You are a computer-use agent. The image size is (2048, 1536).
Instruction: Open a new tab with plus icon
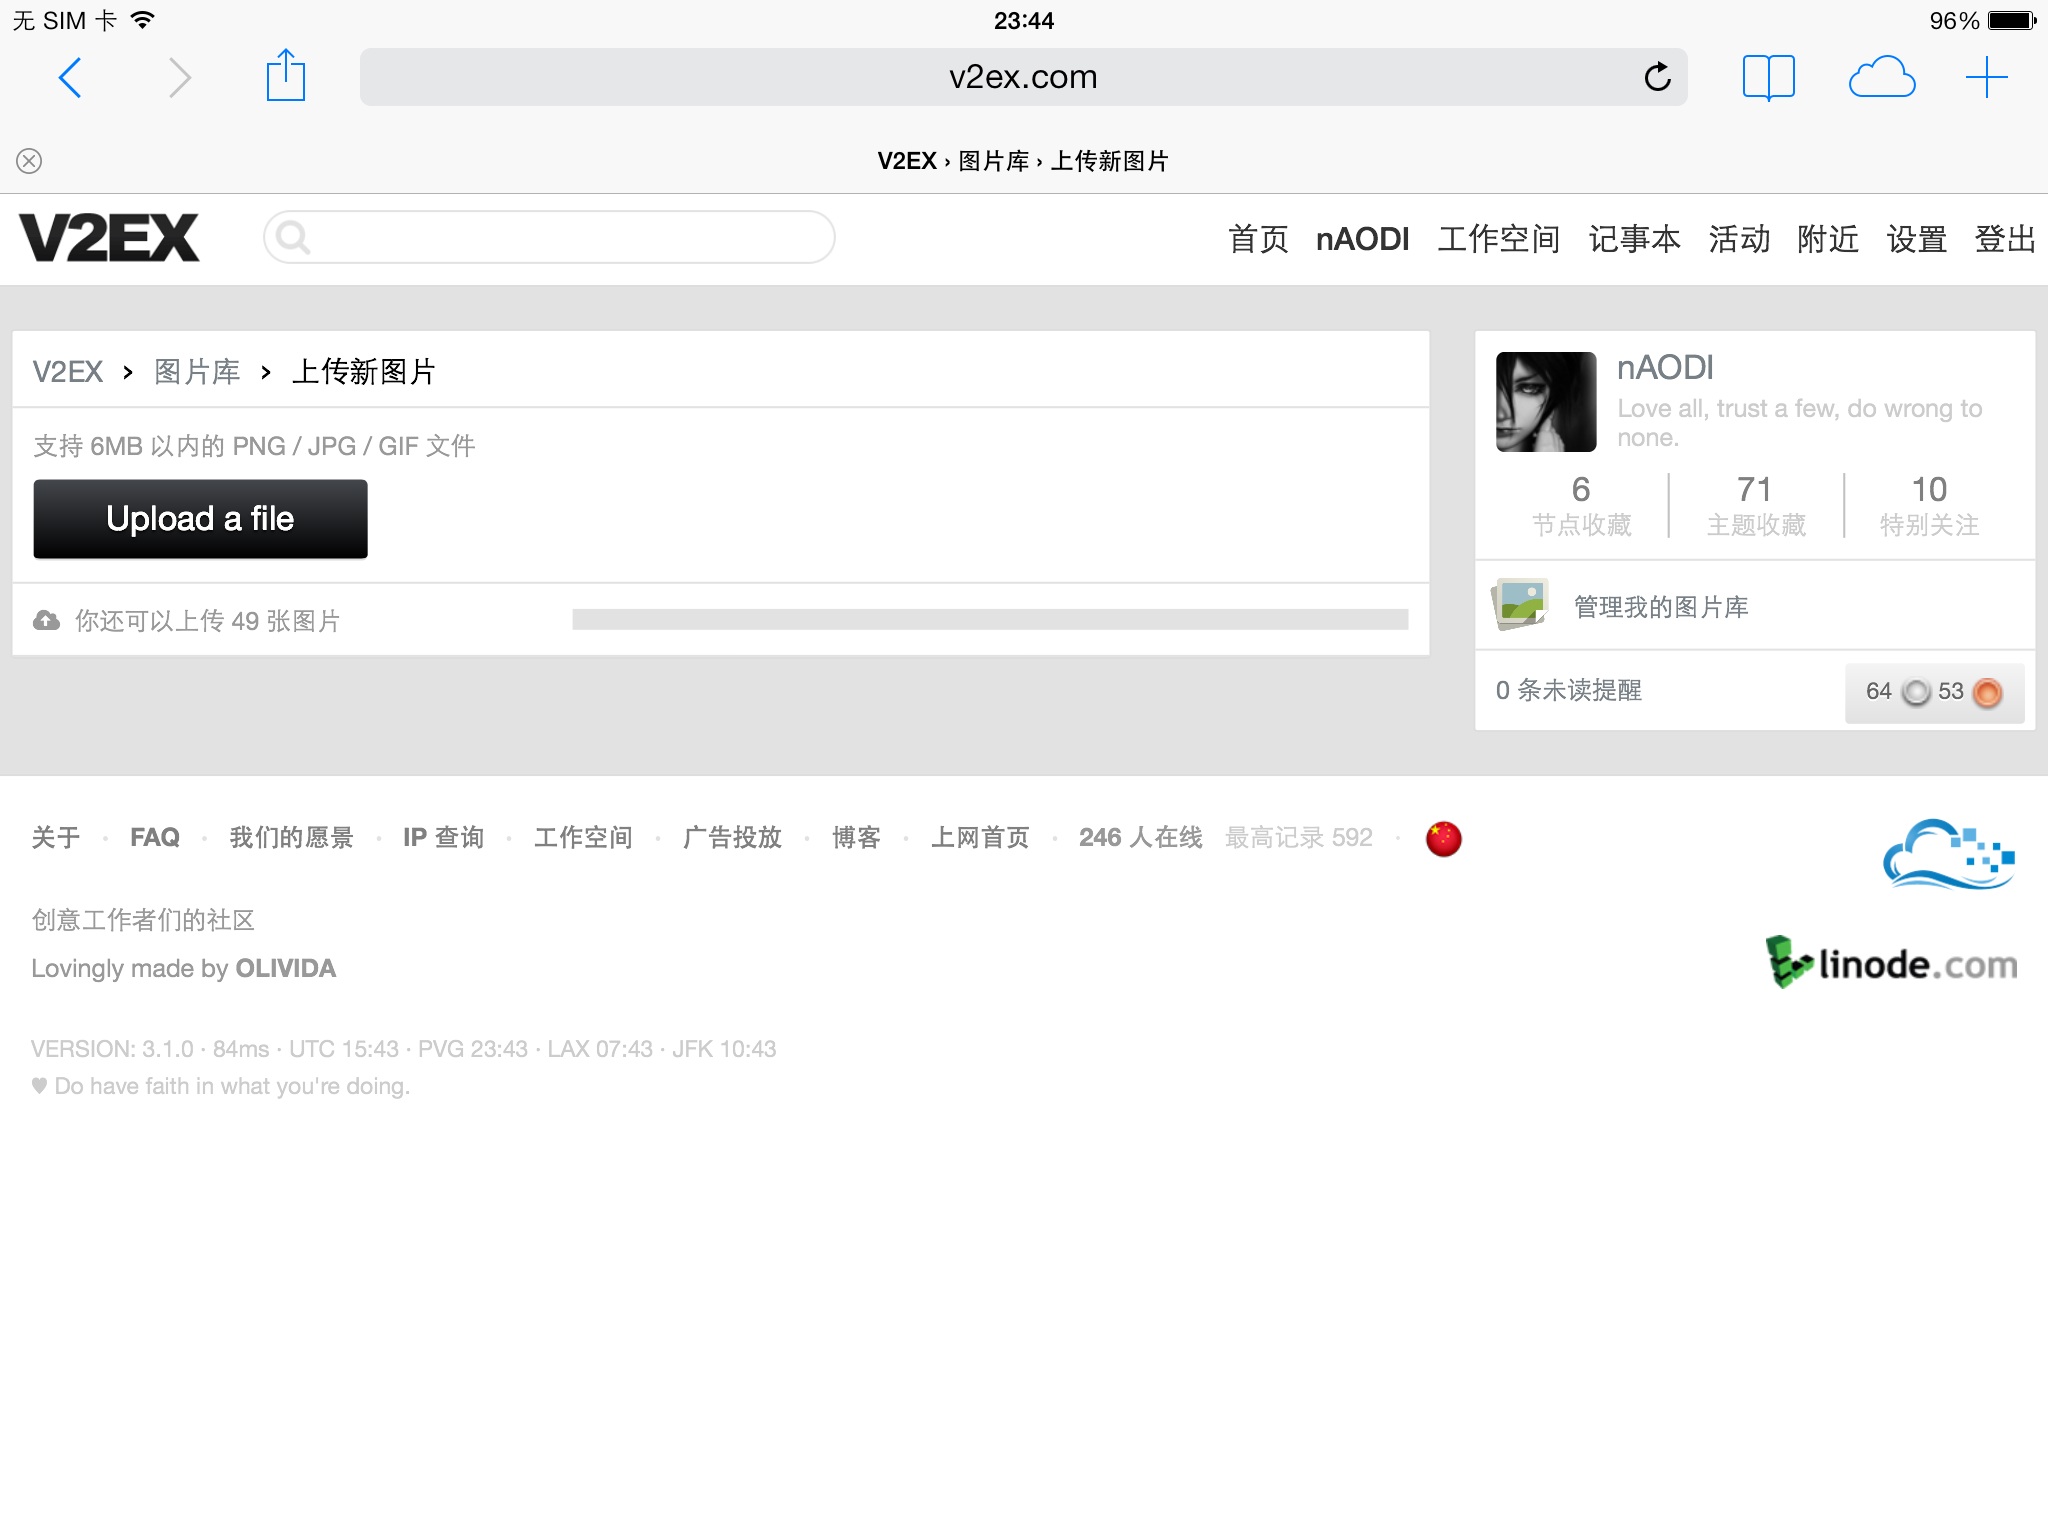[x=1986, y=77]
